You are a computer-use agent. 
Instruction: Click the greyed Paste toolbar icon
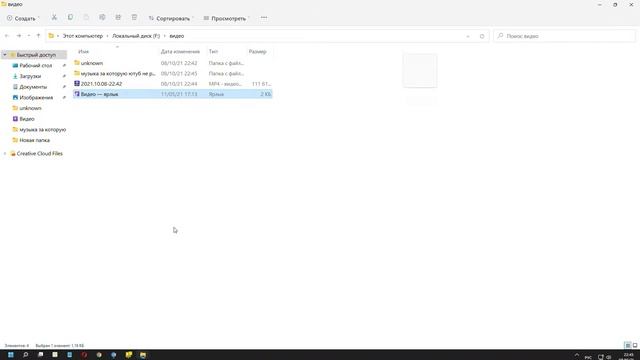[x=86, y=18]
